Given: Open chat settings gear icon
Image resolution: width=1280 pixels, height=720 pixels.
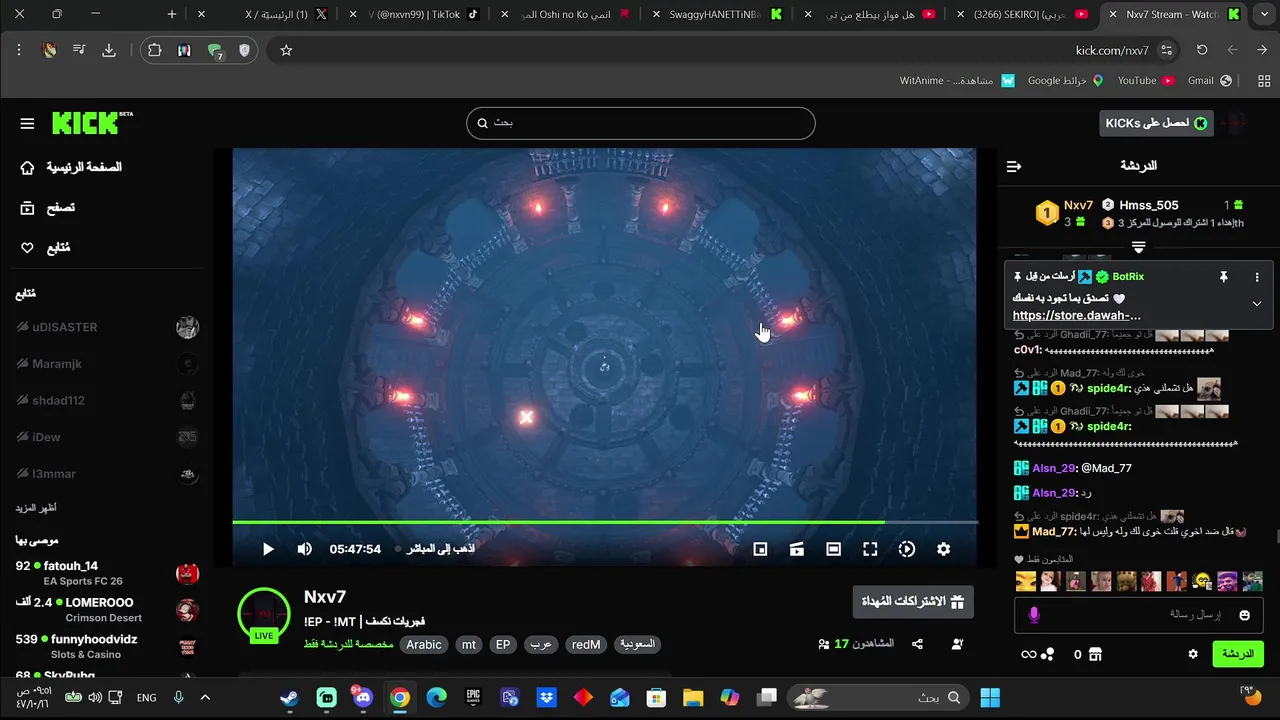Looking at the screenshot, I should pyautogui.click(x=1193, y=654).
